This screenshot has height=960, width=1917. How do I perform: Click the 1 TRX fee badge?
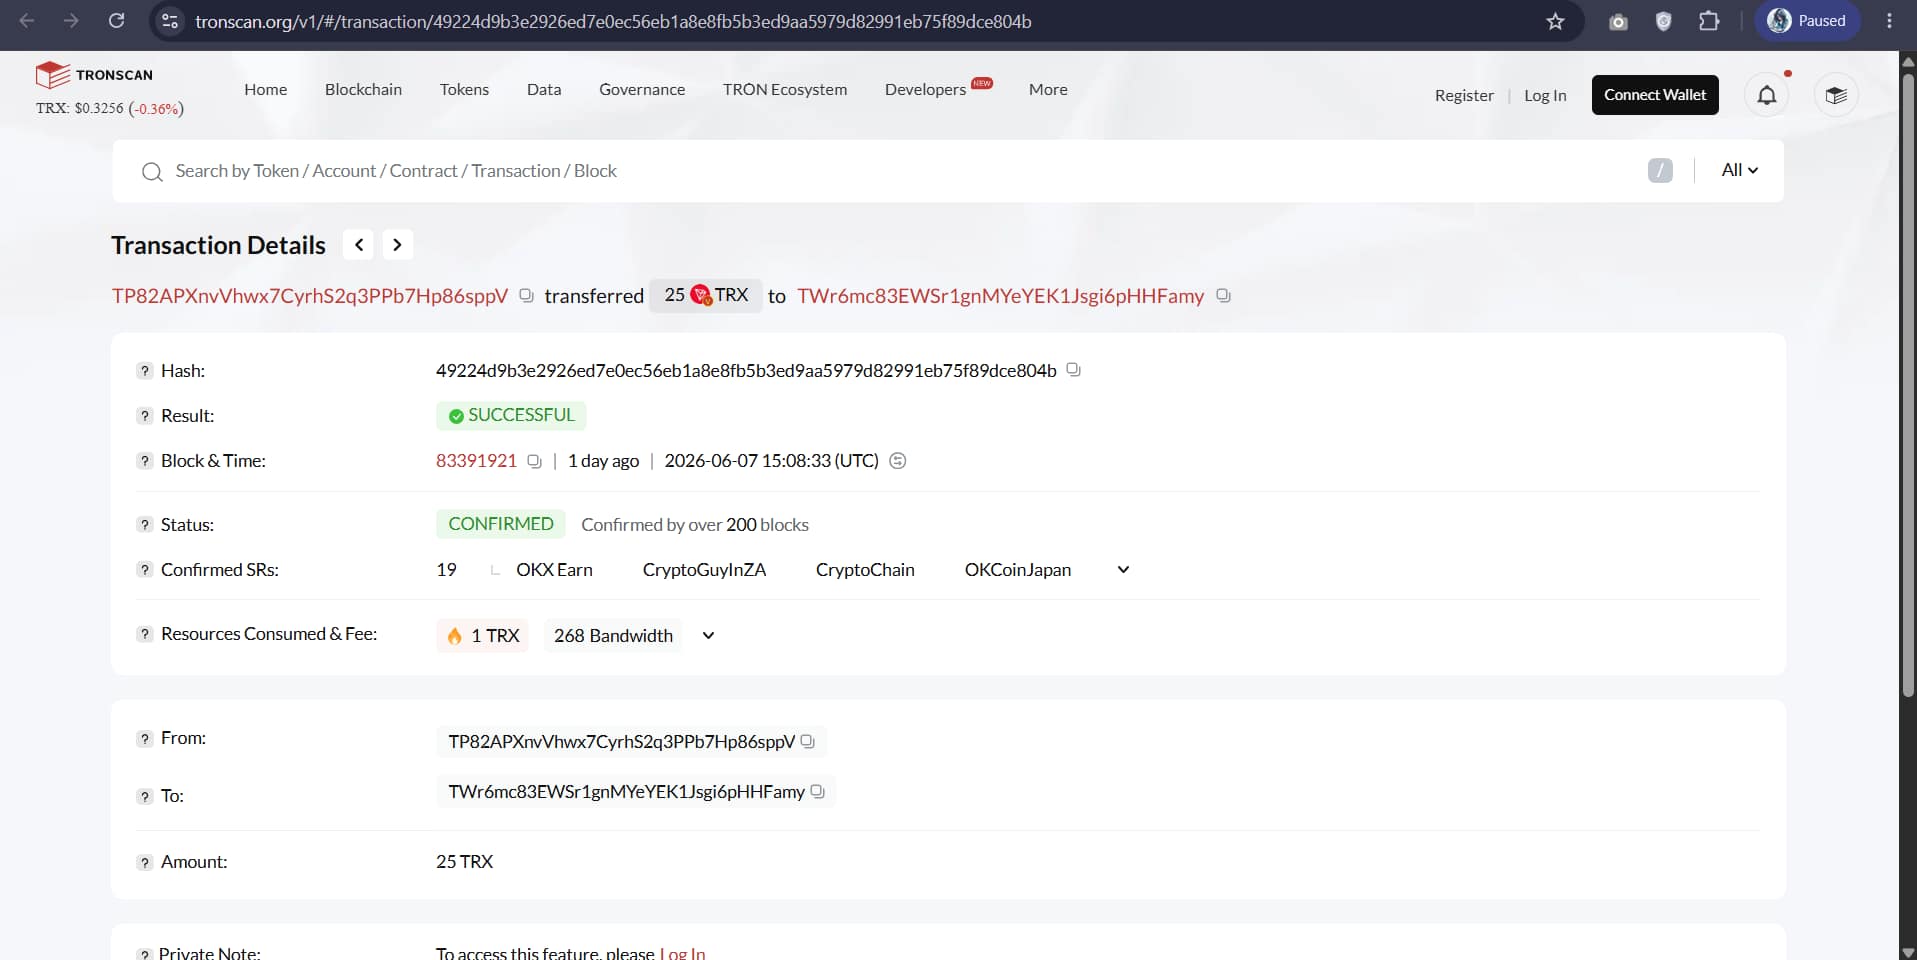click(x=483, y=636)
